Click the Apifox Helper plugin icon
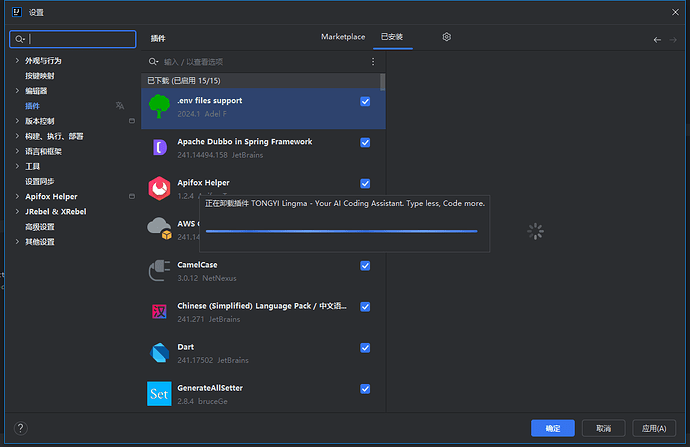 [x=159, y=188]
